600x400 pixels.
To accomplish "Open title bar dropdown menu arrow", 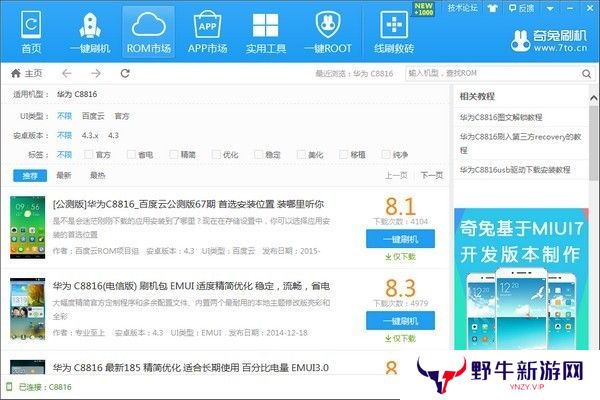I will pos(550,8).
